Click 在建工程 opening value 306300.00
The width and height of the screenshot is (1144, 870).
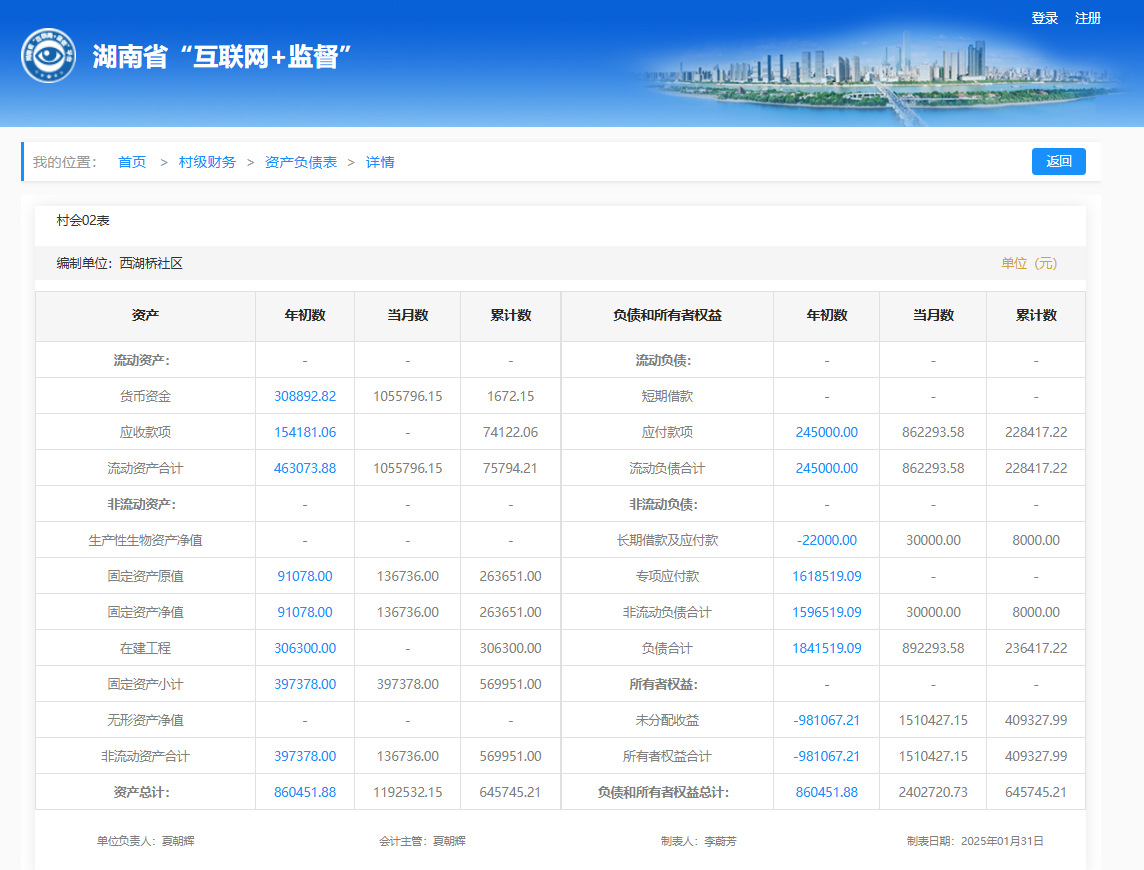[x=305, y=648]
